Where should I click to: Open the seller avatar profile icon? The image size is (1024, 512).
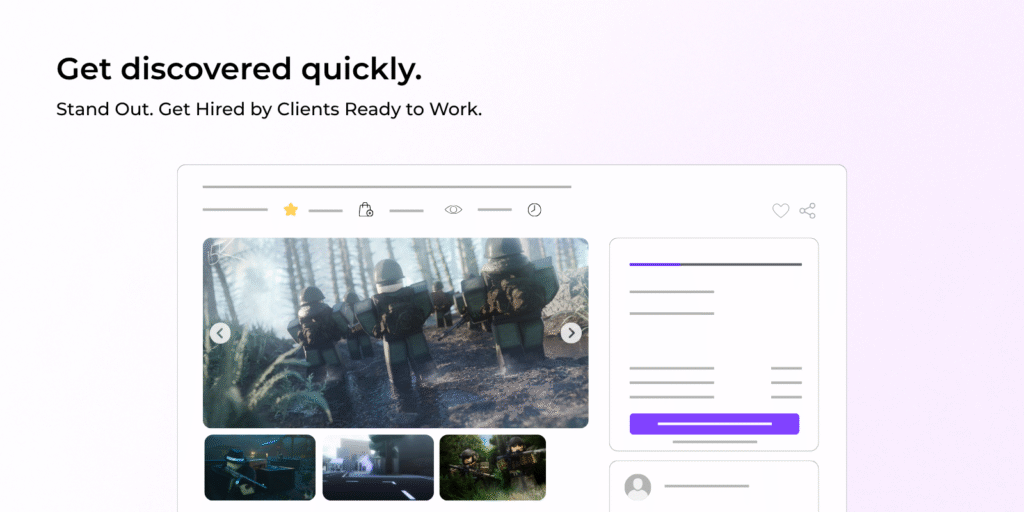(x=637, y=487)
